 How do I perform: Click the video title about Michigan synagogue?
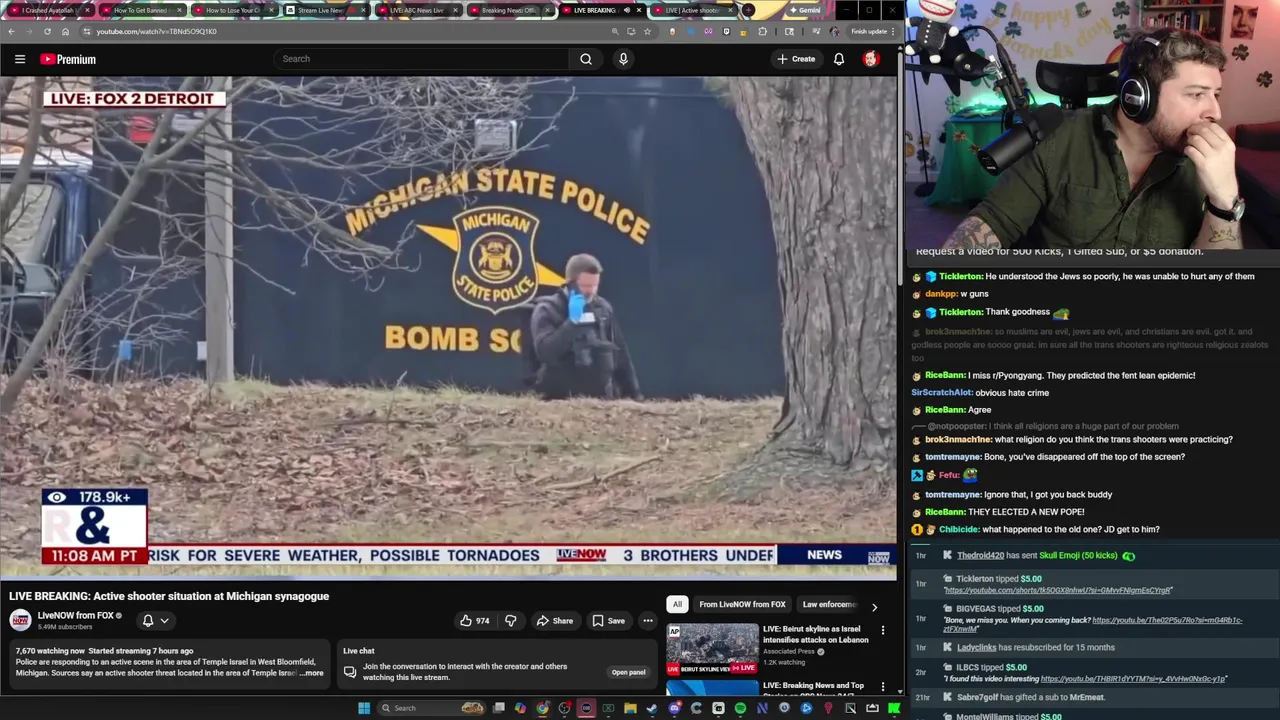(x=169, y=596)
